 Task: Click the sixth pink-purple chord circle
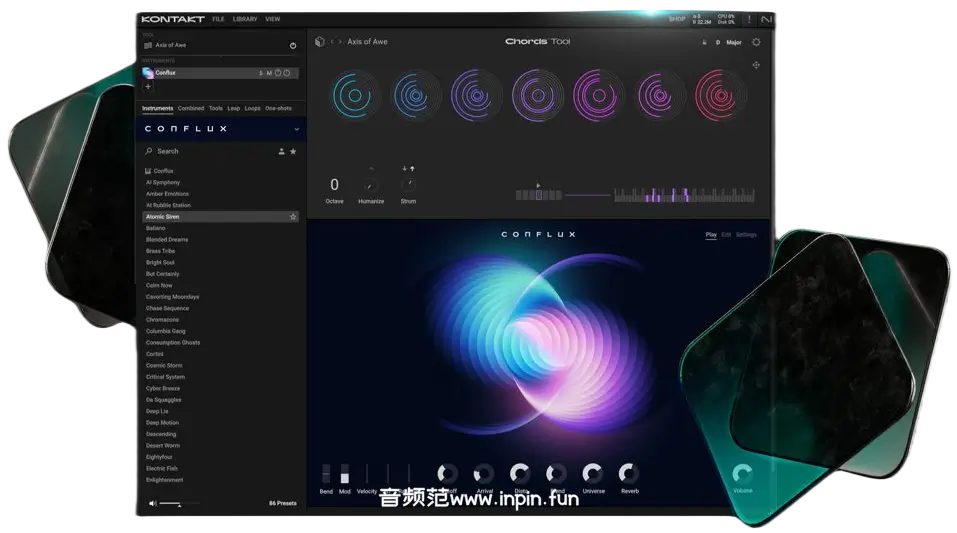tap(659, 96)
